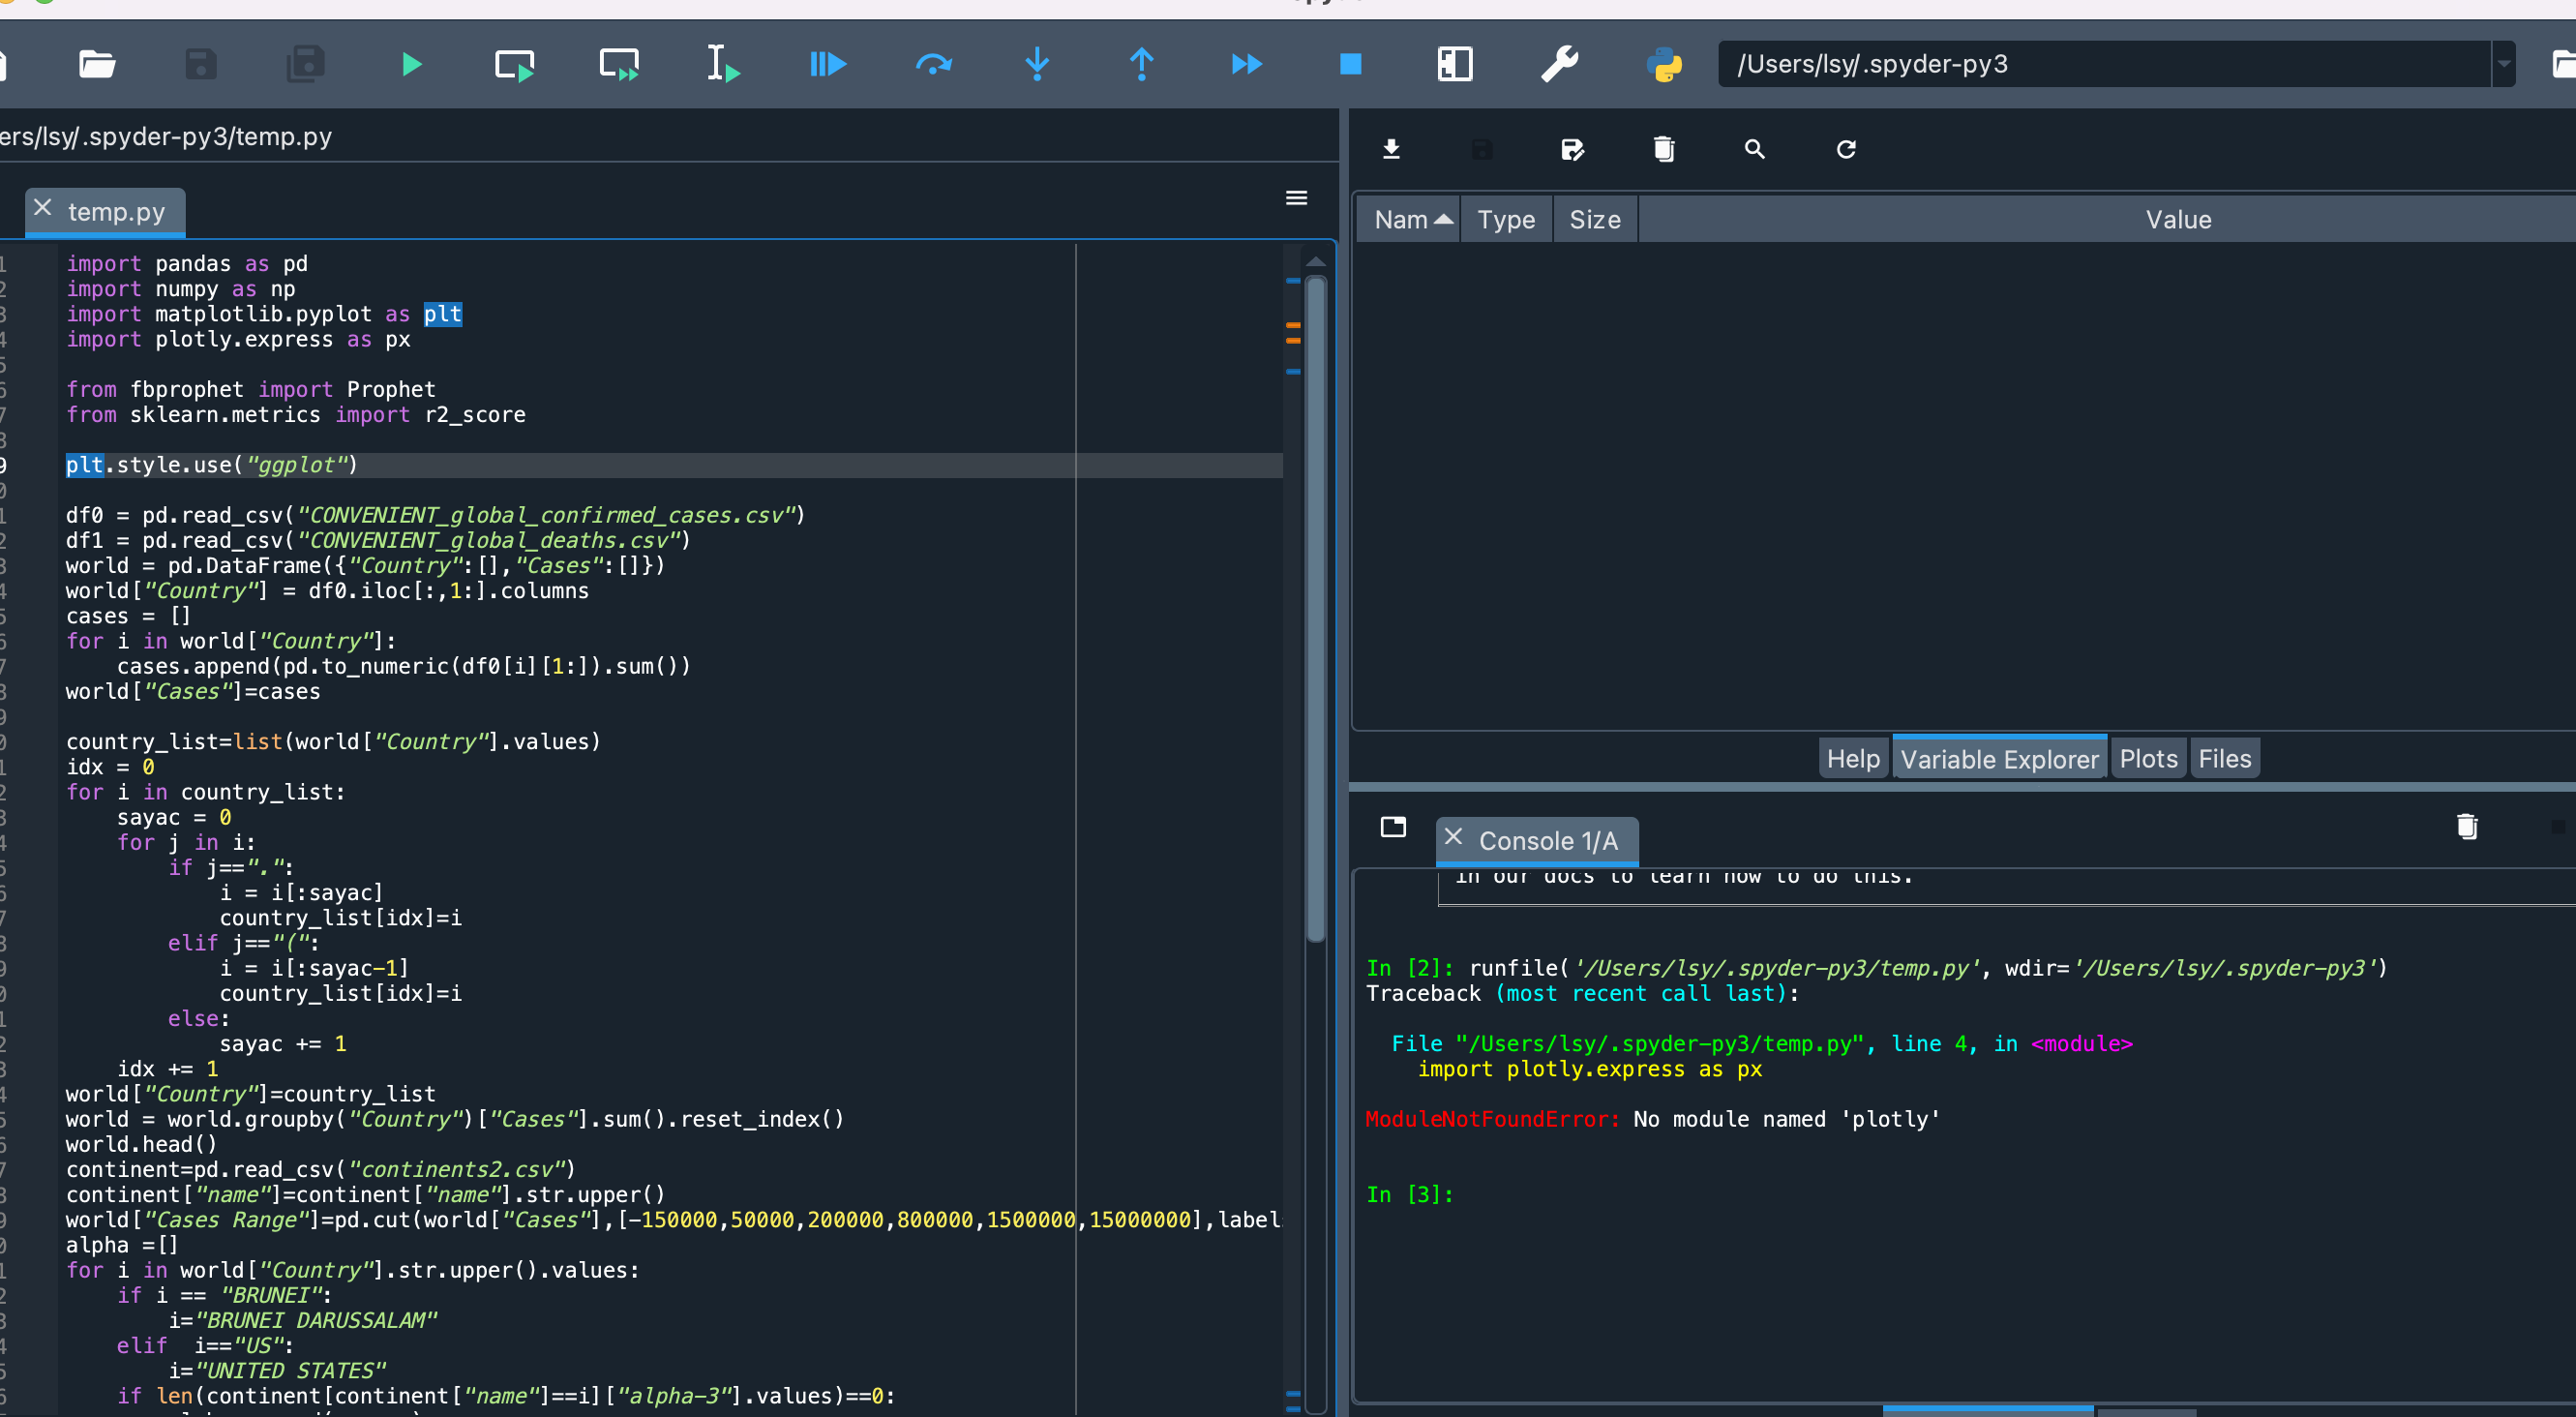This screenshot has width=2576, height=1417.
Task: Click 'cases = []' line in editor
Action: pos(128,617)
